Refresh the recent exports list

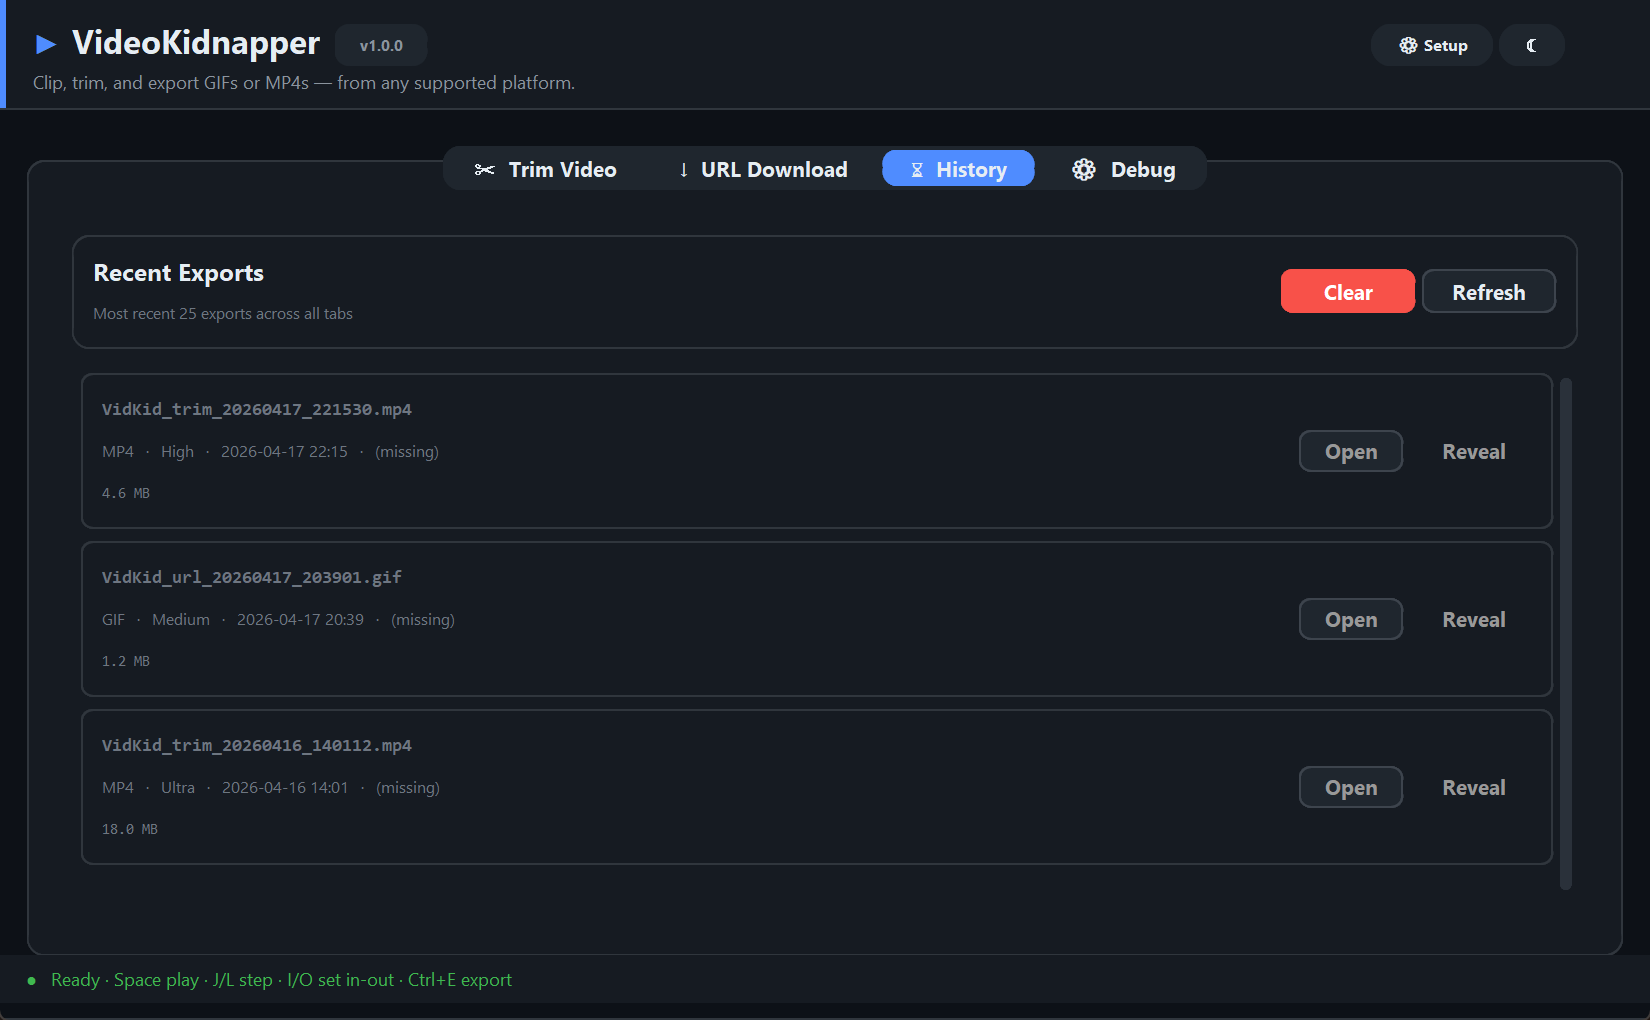coord(1488,291)
